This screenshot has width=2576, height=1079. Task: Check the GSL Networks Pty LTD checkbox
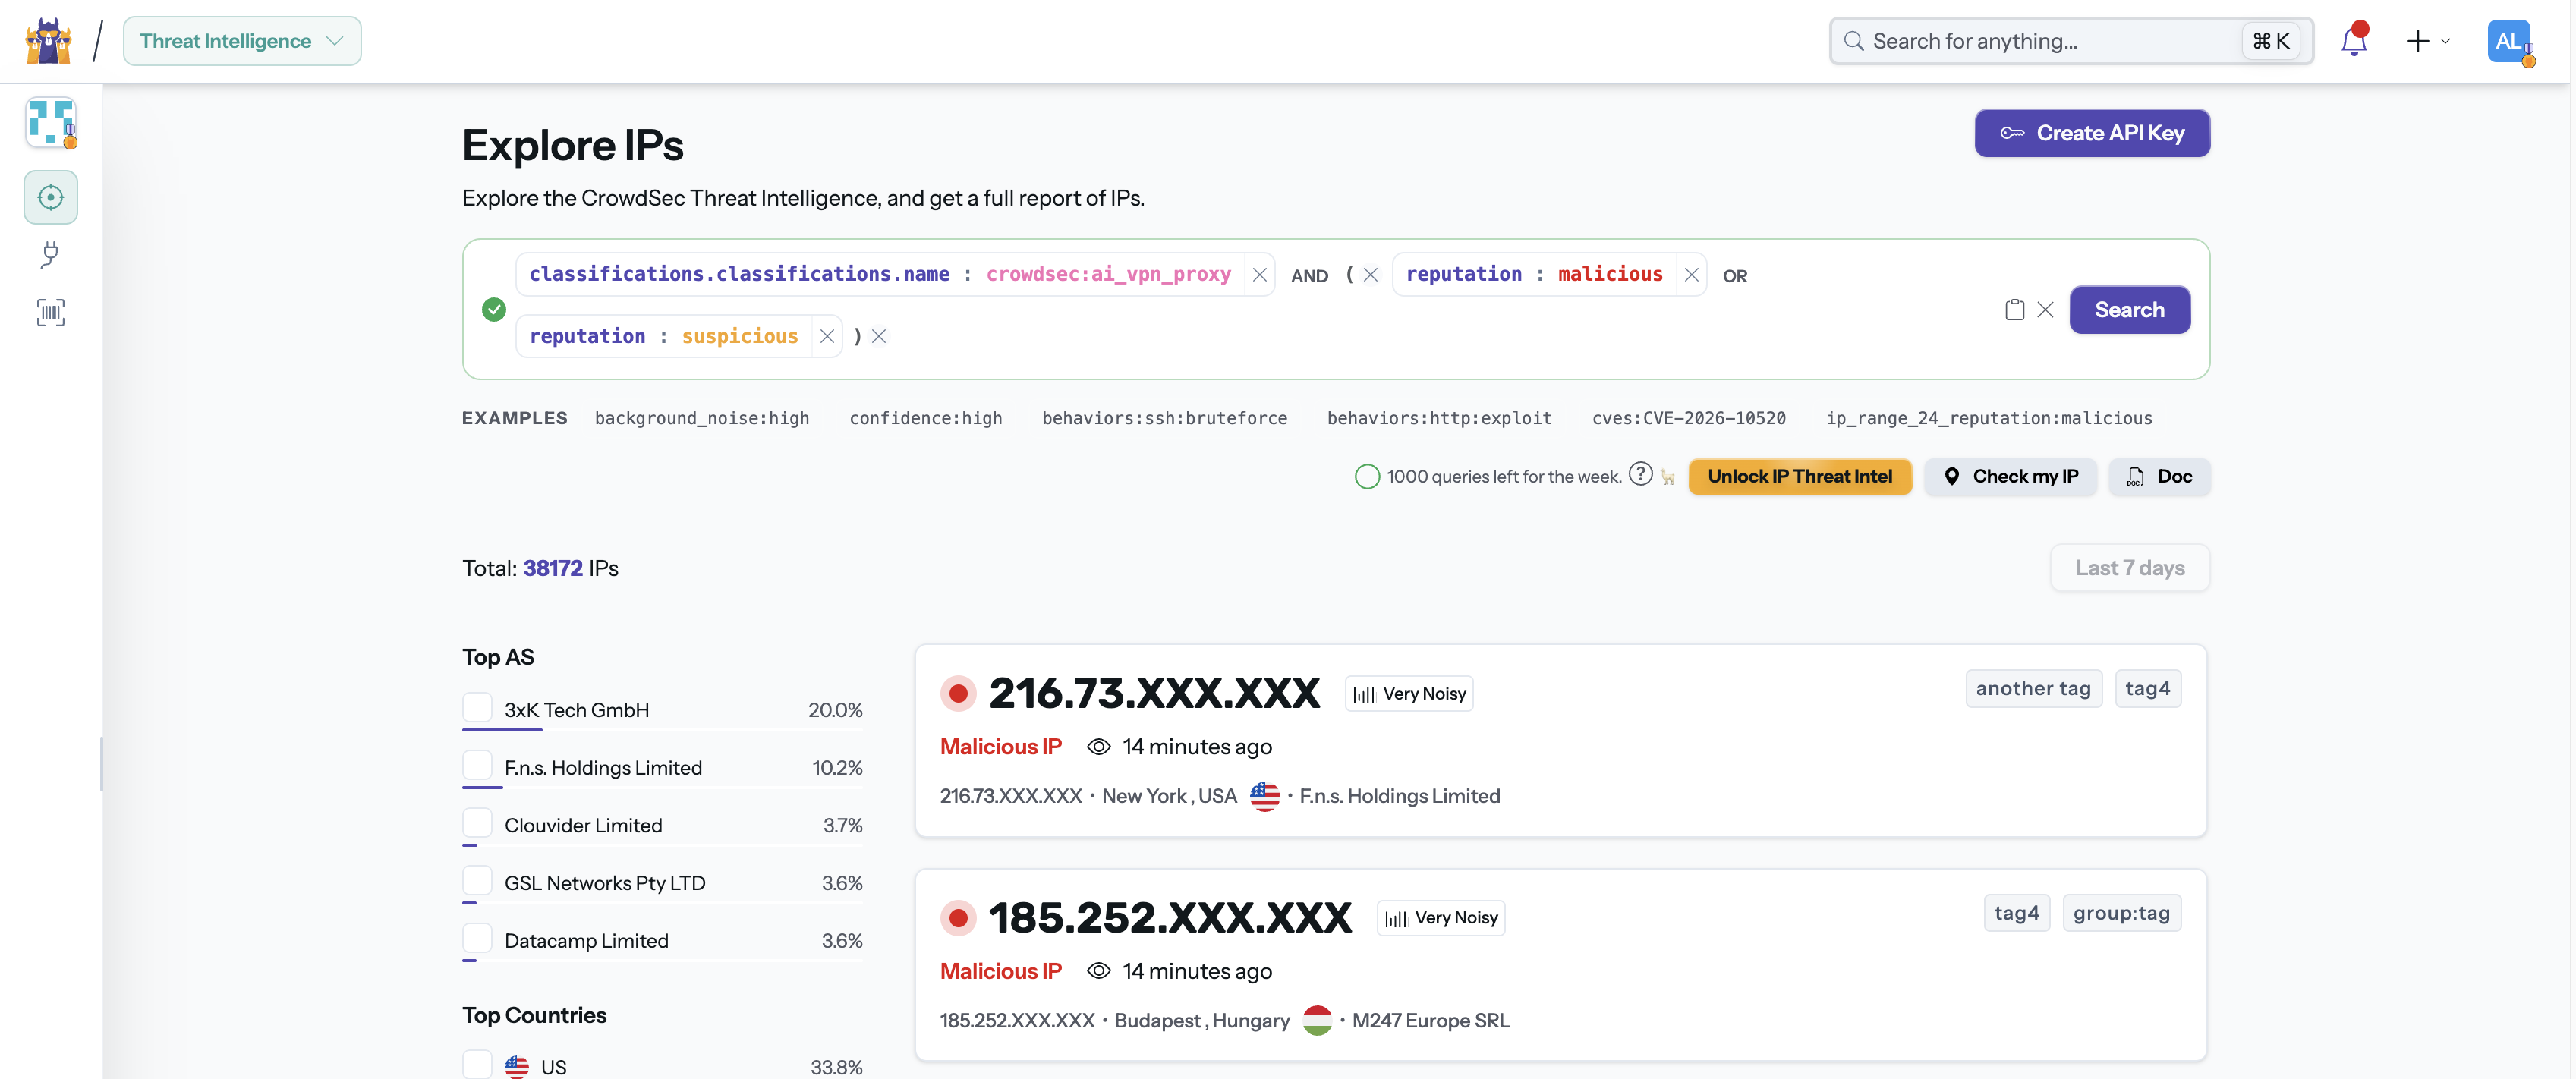(477, 881)
